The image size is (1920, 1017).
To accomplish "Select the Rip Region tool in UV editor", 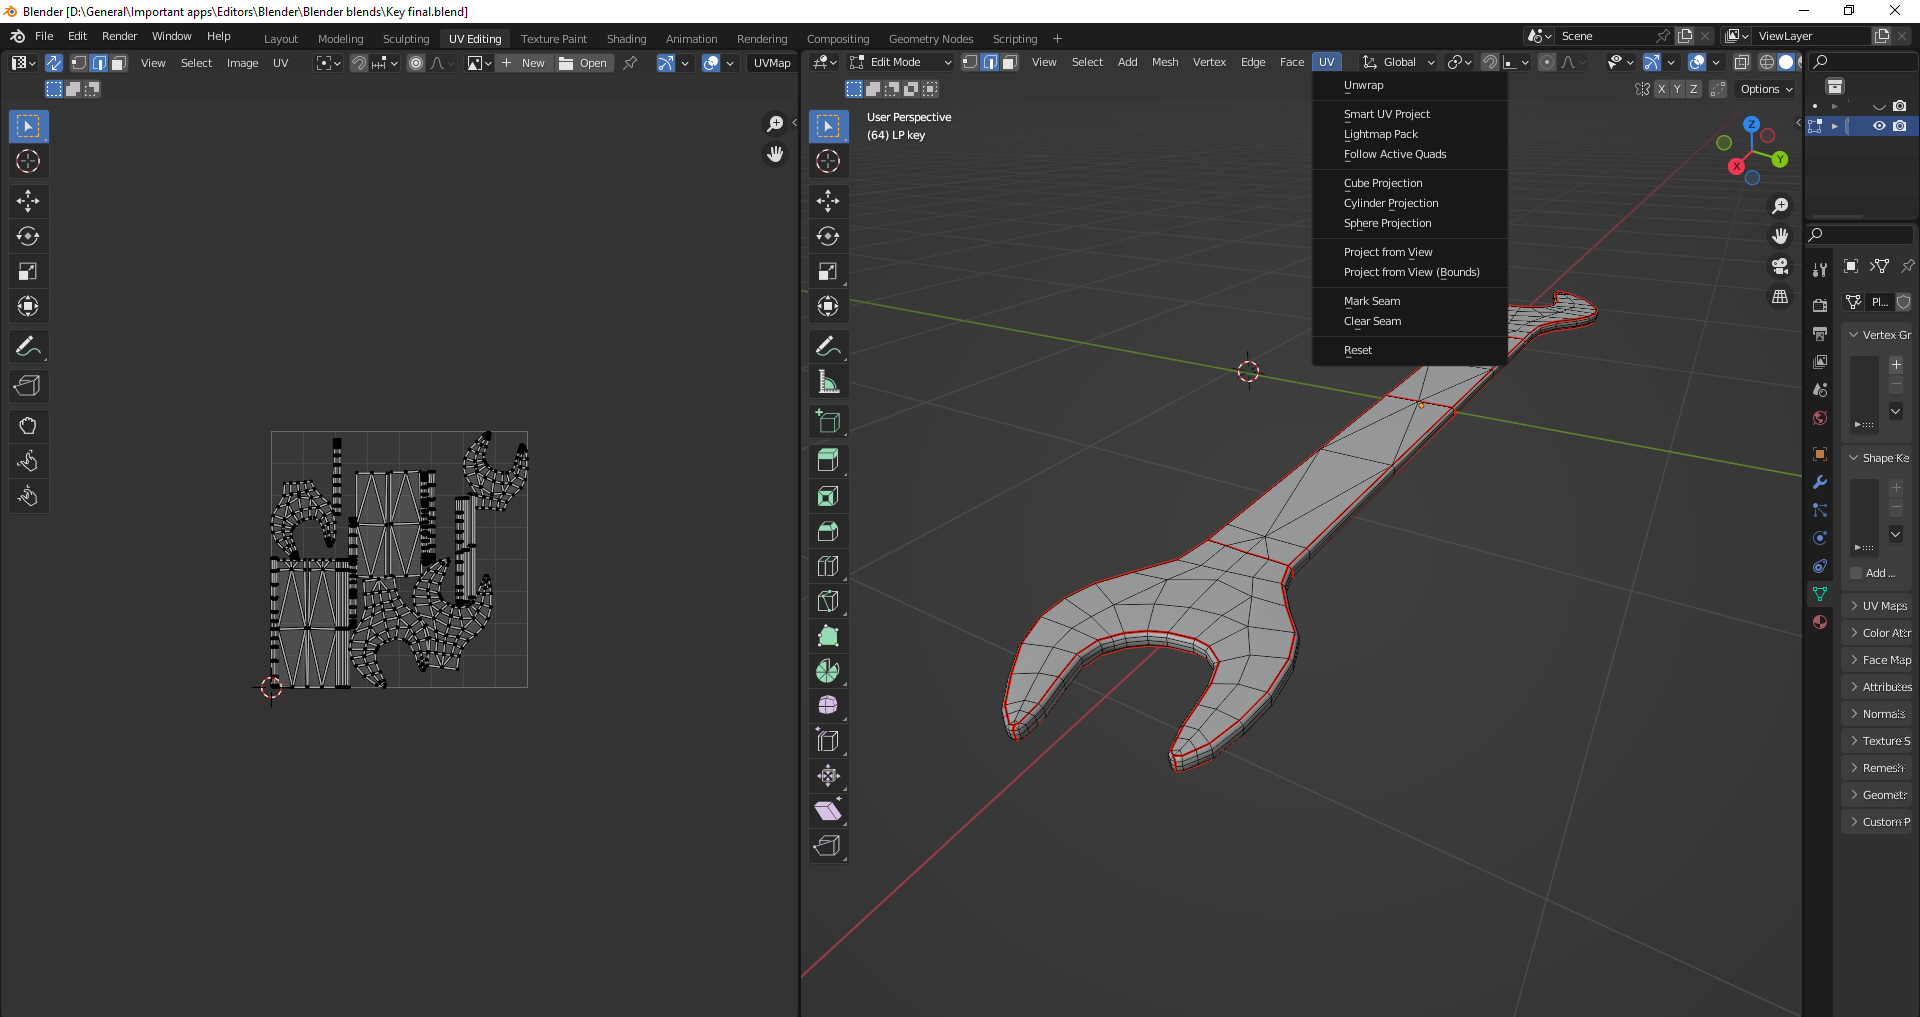I will click(x=28, y=386).
